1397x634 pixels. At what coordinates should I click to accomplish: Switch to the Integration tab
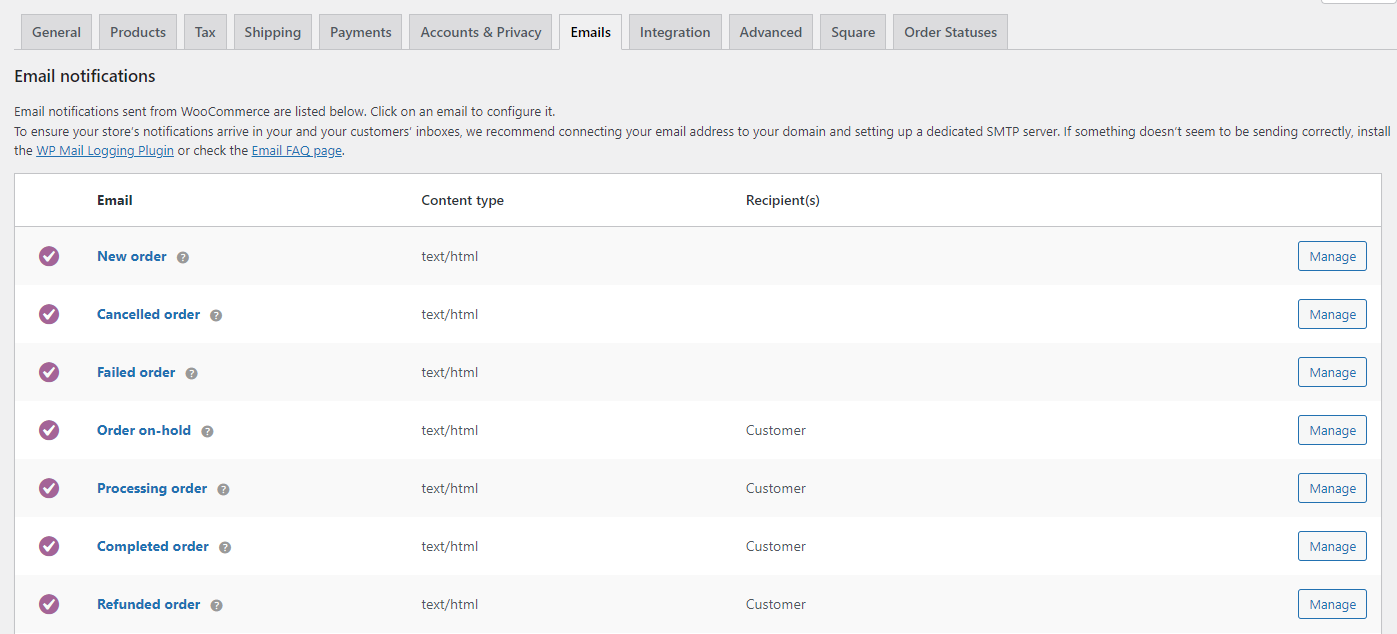[x=675, y=32]
